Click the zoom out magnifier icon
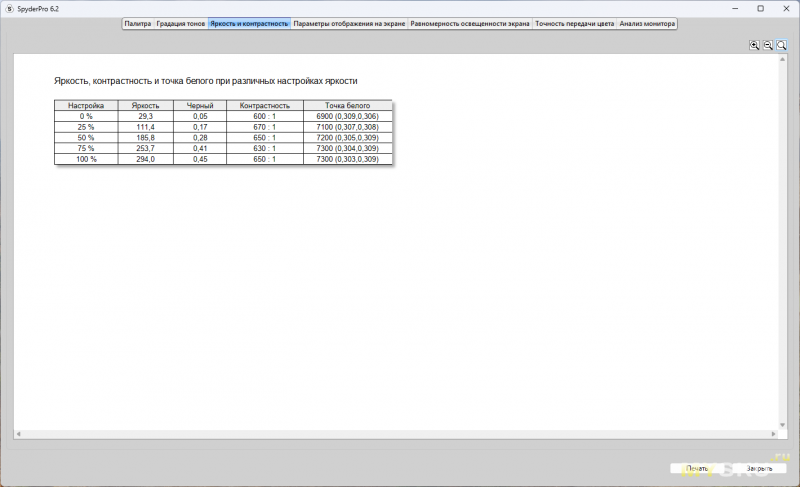 click(x=768, y=45)
